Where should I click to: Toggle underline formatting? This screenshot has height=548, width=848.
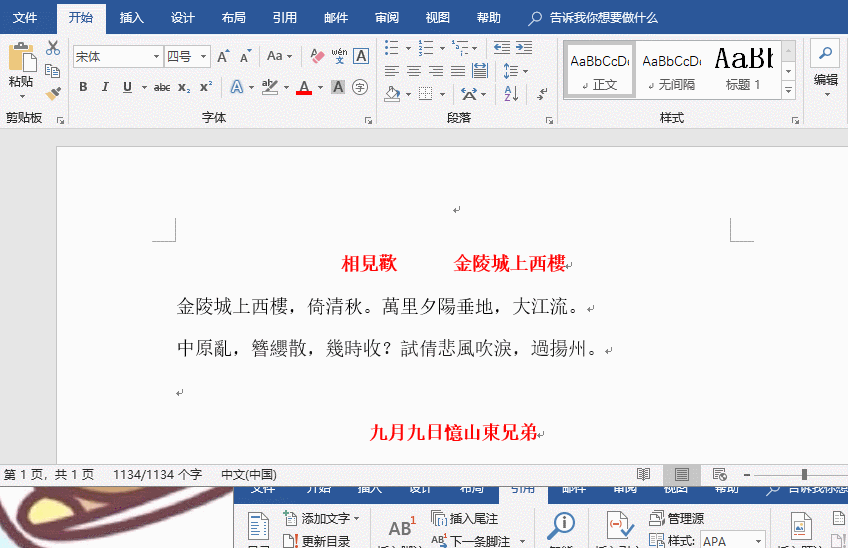tap(127, 87)
